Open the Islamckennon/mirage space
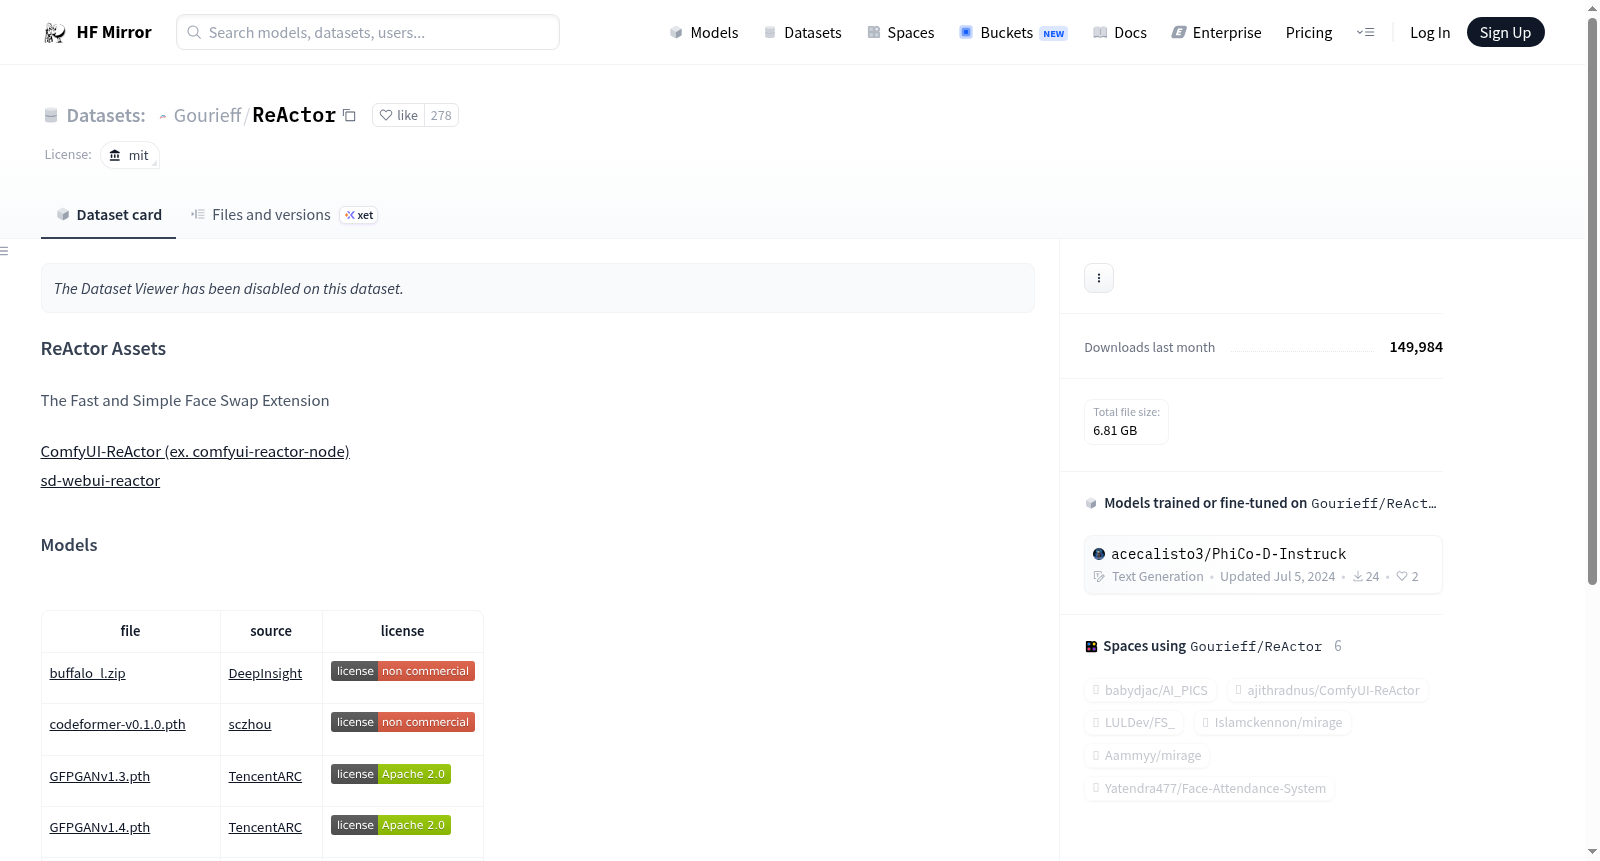1600x861 pixels. click(1273, 722)
